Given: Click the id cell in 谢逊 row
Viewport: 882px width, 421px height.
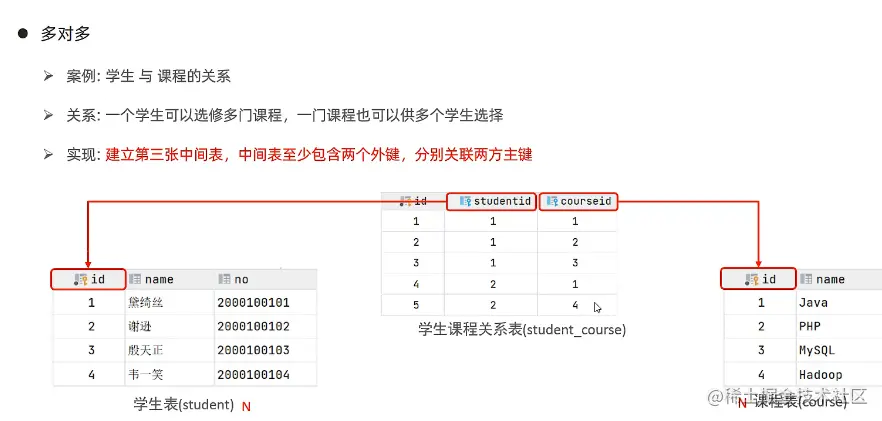Looking at the screenshot, I should (x=89, y=326).
